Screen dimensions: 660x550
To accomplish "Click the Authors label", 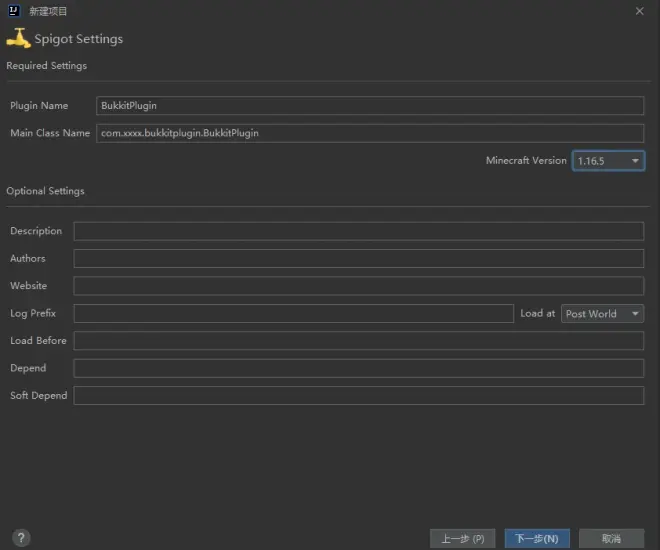I will tap(28, 258).
